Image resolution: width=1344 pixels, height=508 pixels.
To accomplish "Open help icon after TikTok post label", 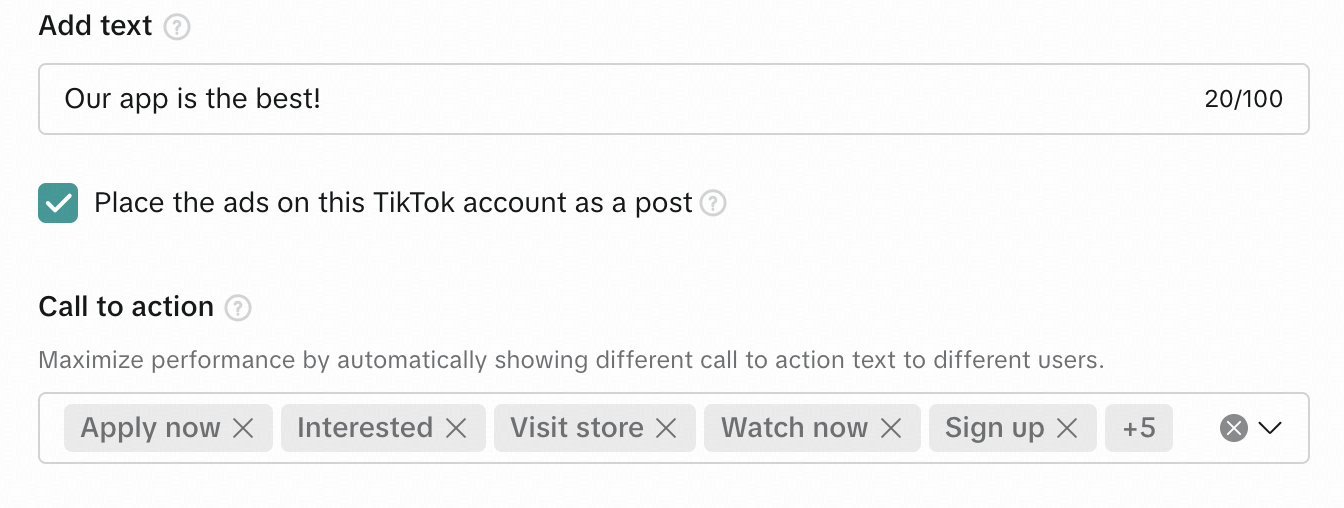I will pyautogui.click(x=713, y=204).
